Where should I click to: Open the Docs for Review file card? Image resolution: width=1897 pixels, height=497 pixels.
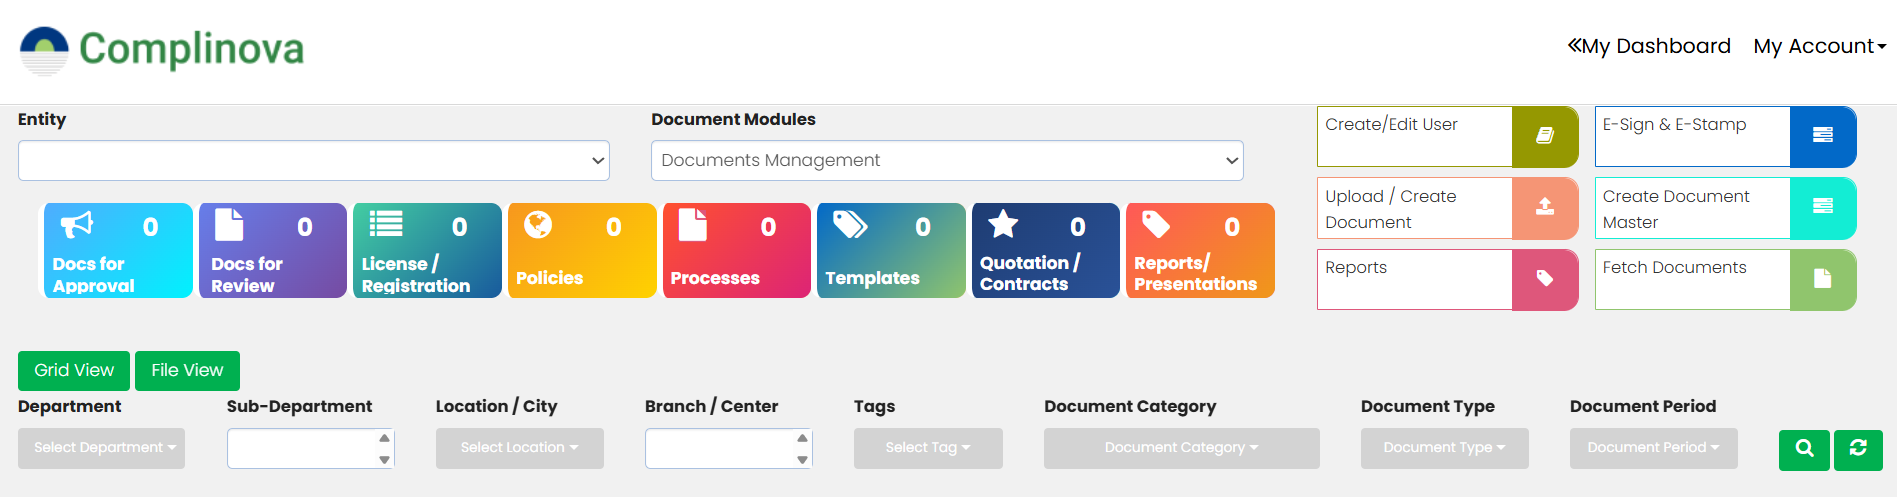tap(273, 250)
